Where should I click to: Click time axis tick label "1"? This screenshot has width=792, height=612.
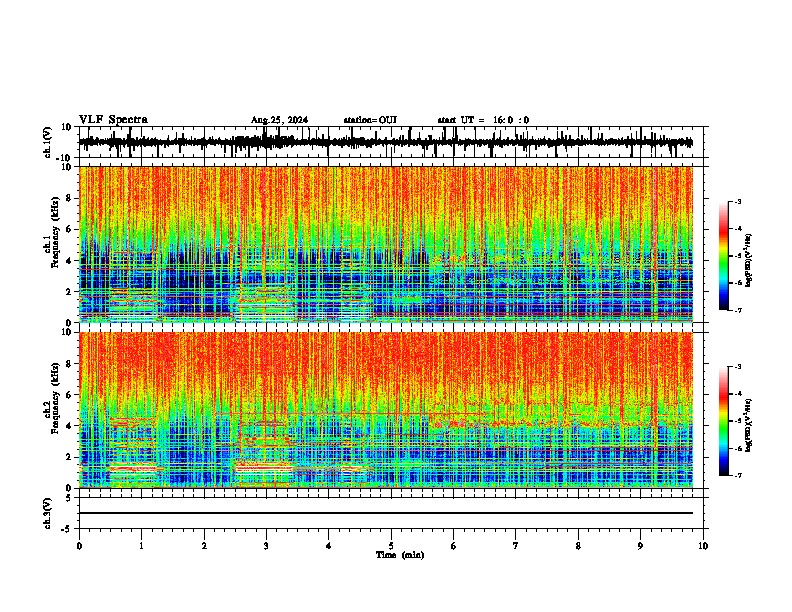(141, 546)
